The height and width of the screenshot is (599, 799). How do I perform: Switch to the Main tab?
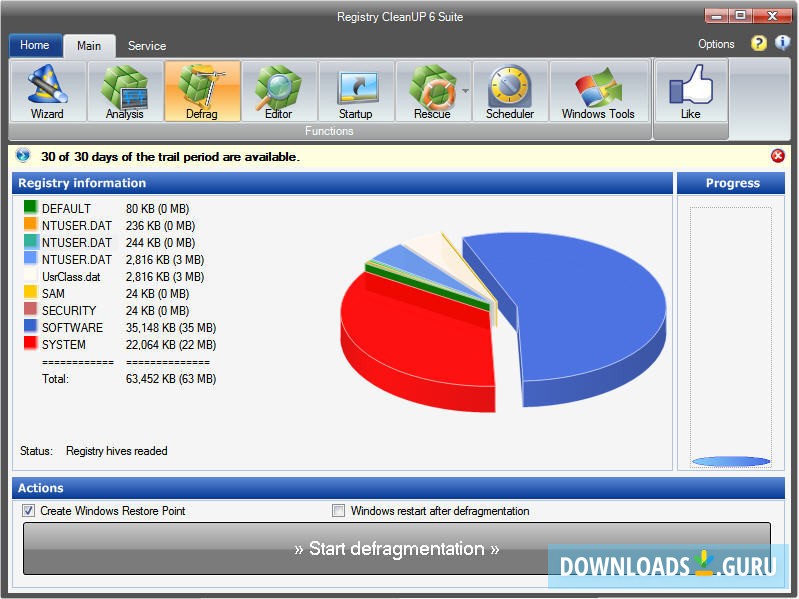pos(89,46)
